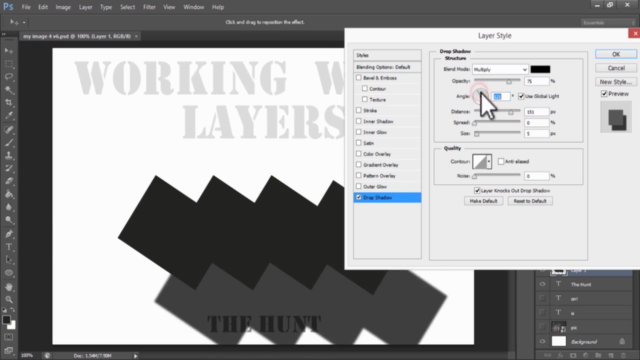Screen dimensions: 640x360
Task: Create a new group folder icon
Action: [x=598, y=356]
